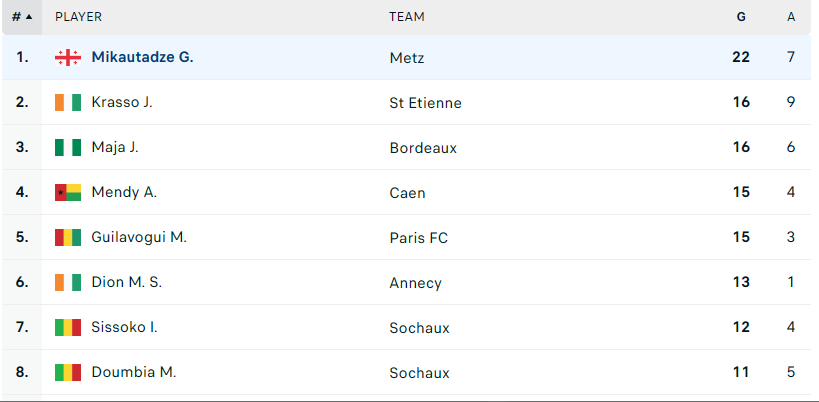Click the Mali flag beside Doumbia M.
819x402 pixels.
coord(68,372)
